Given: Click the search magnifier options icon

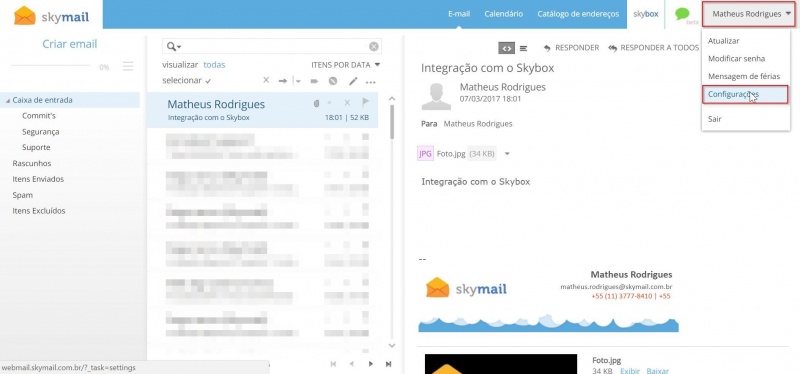Looking at the screenshot, I should pos(173,46).
